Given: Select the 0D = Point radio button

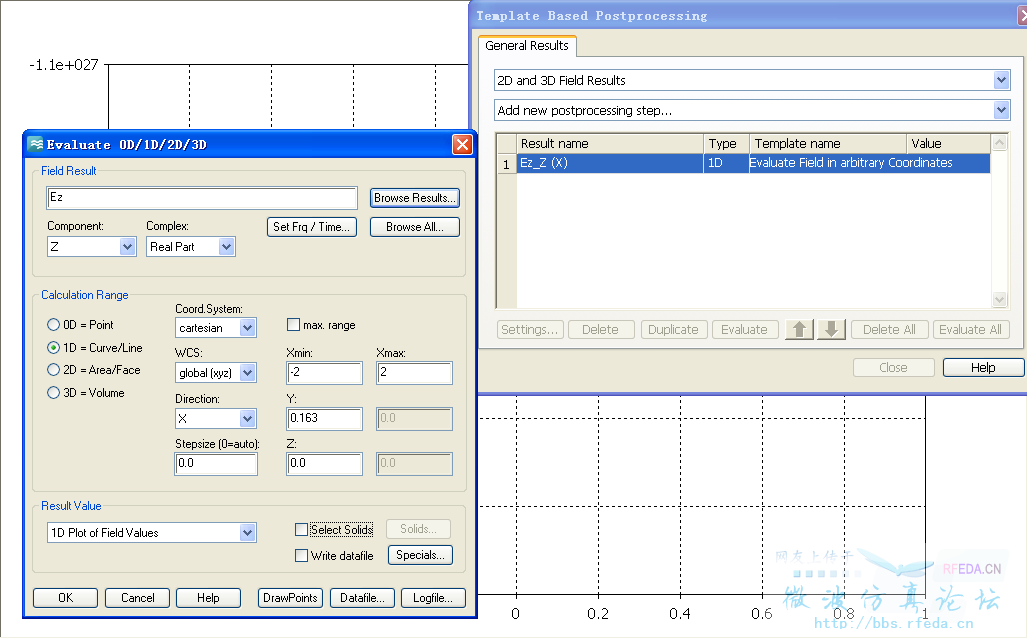Looking at the screenshot, I should (x=54, y=325).
